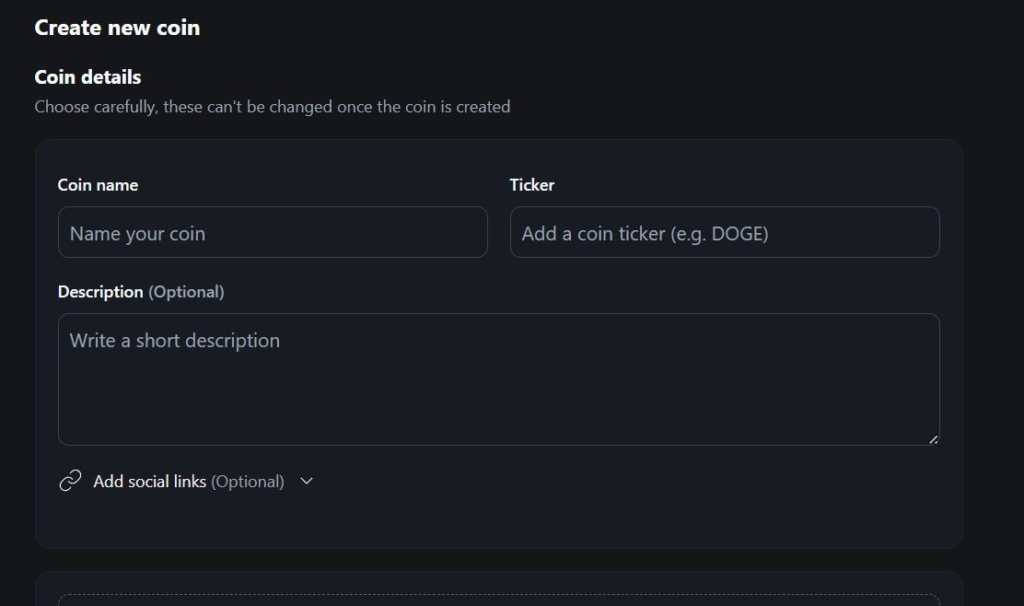Select the 'Name your coin' placeholder text
Screen dimensions: 1024x606
[x=137, y=234]
